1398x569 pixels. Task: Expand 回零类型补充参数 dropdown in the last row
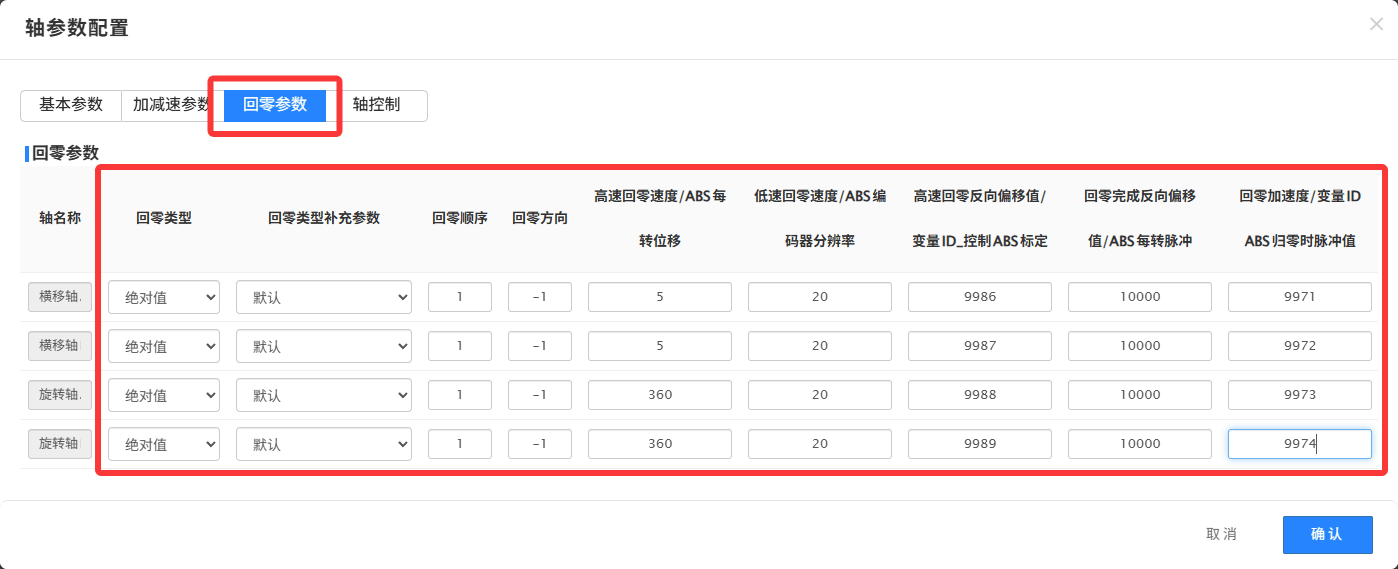point(324,444)
